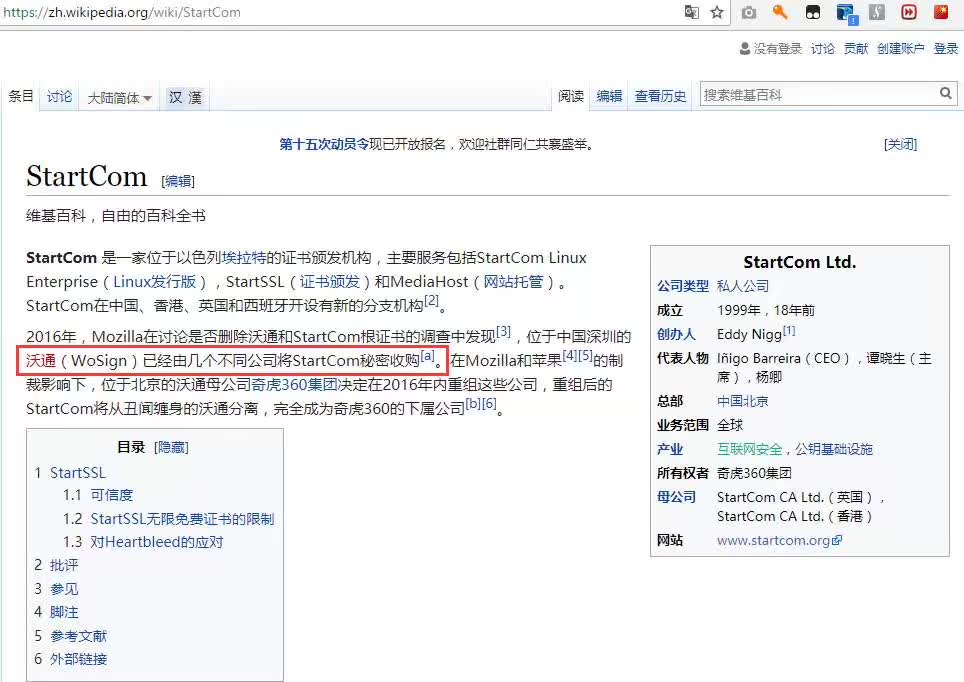Screen dimensions: 964x682
Task: Hide the table of contents via 隐藏
Action: [x=172, y=447]
